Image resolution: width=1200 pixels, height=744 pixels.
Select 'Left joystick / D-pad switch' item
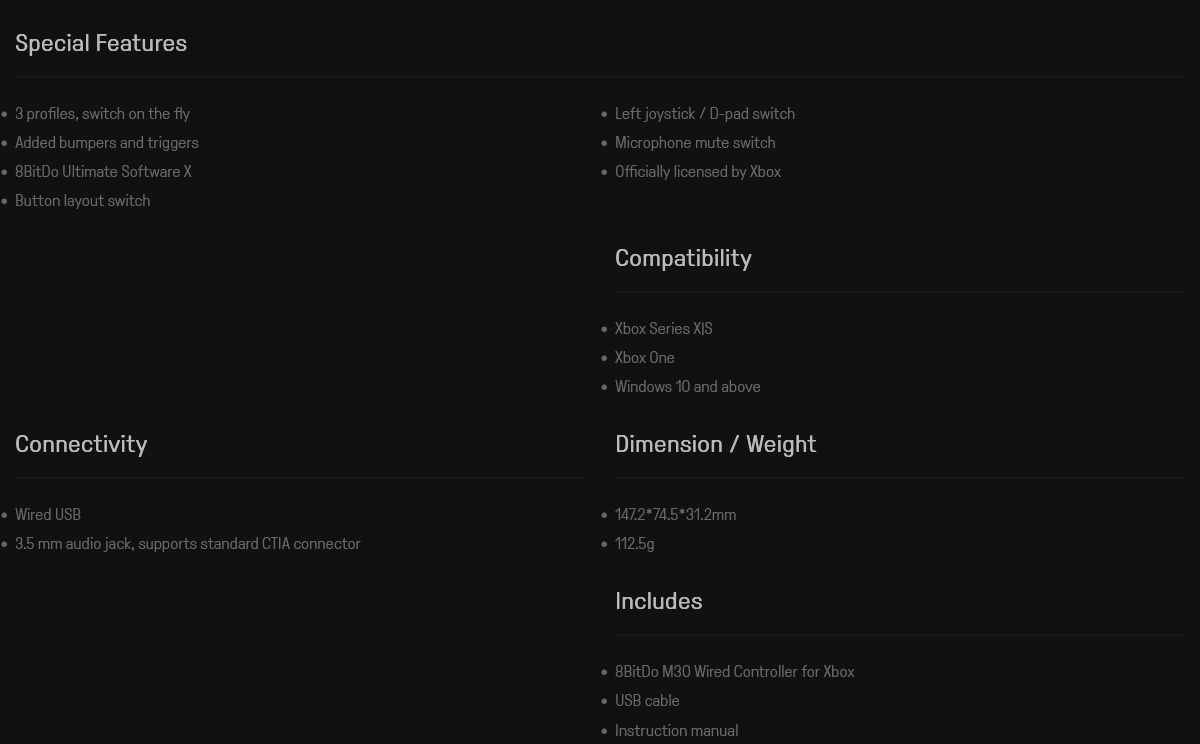point(705,114)
